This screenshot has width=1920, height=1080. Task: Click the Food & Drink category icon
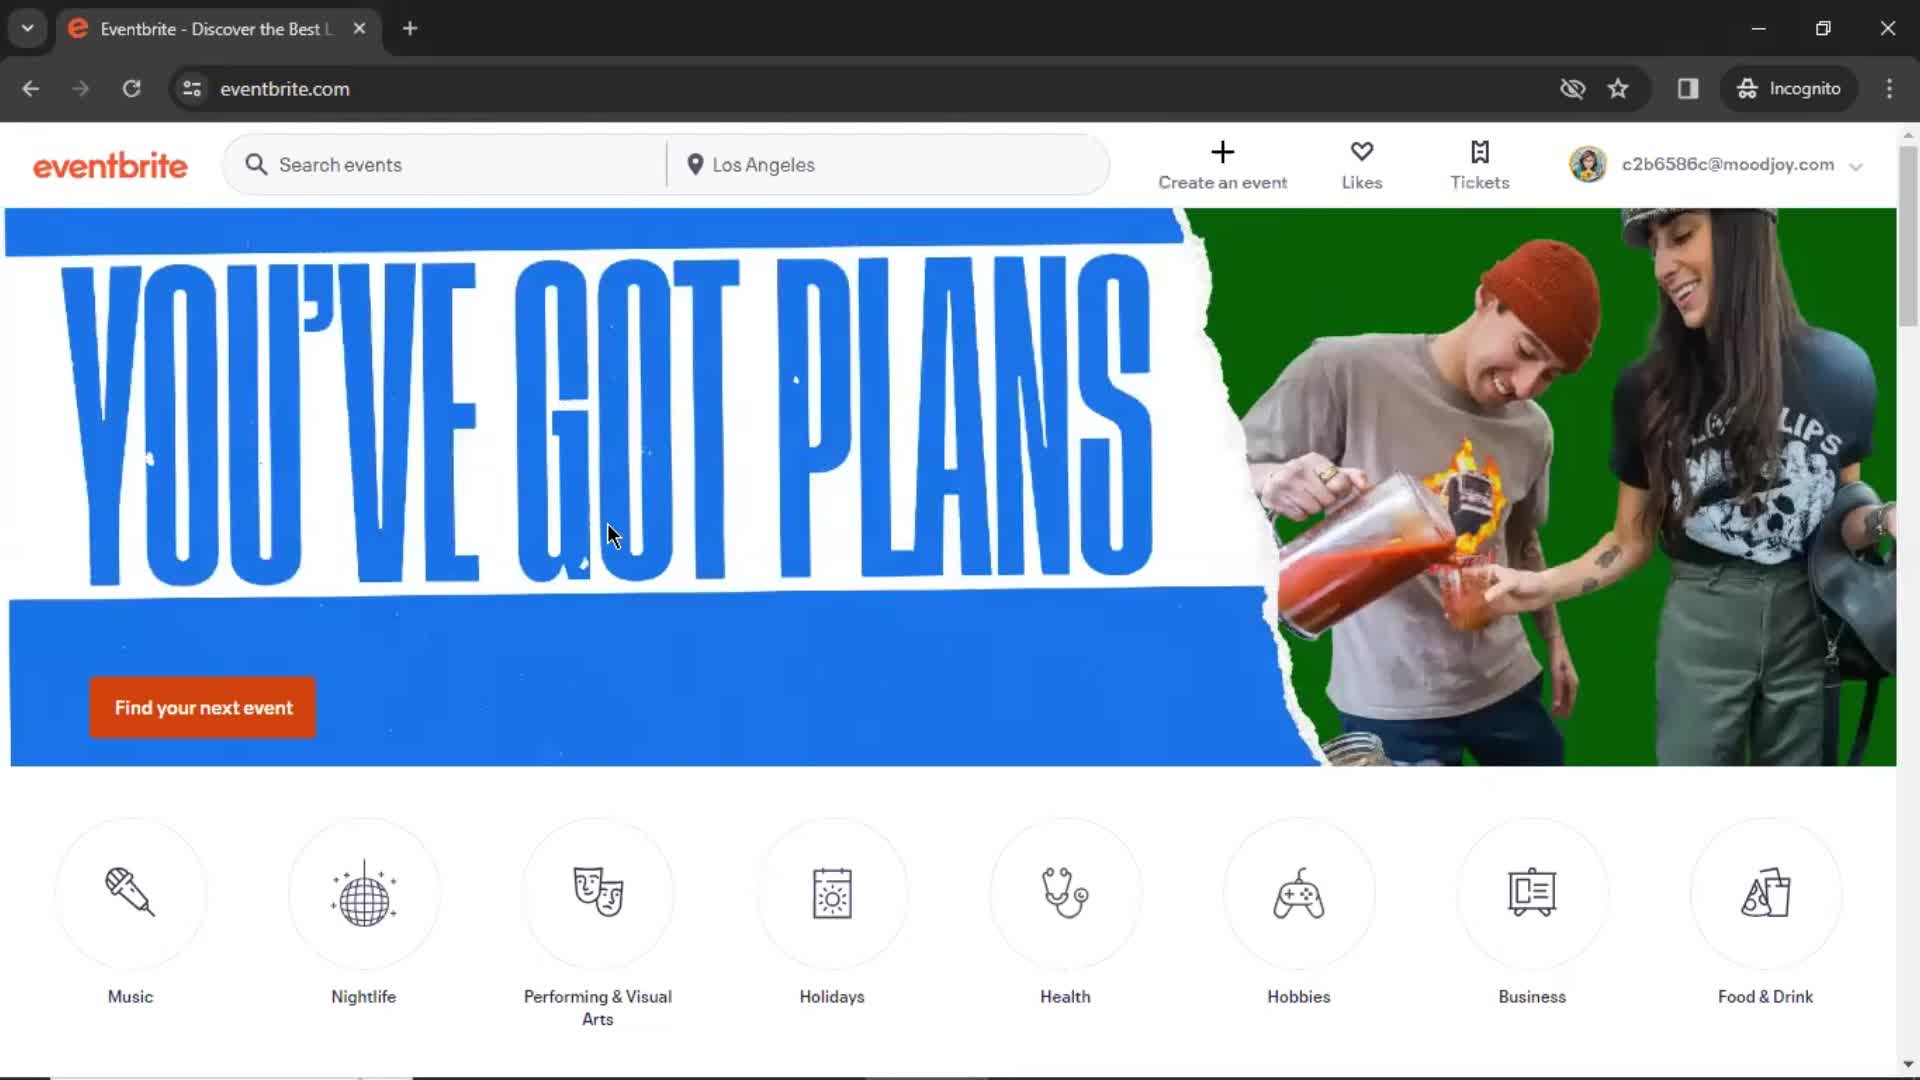1766,893
